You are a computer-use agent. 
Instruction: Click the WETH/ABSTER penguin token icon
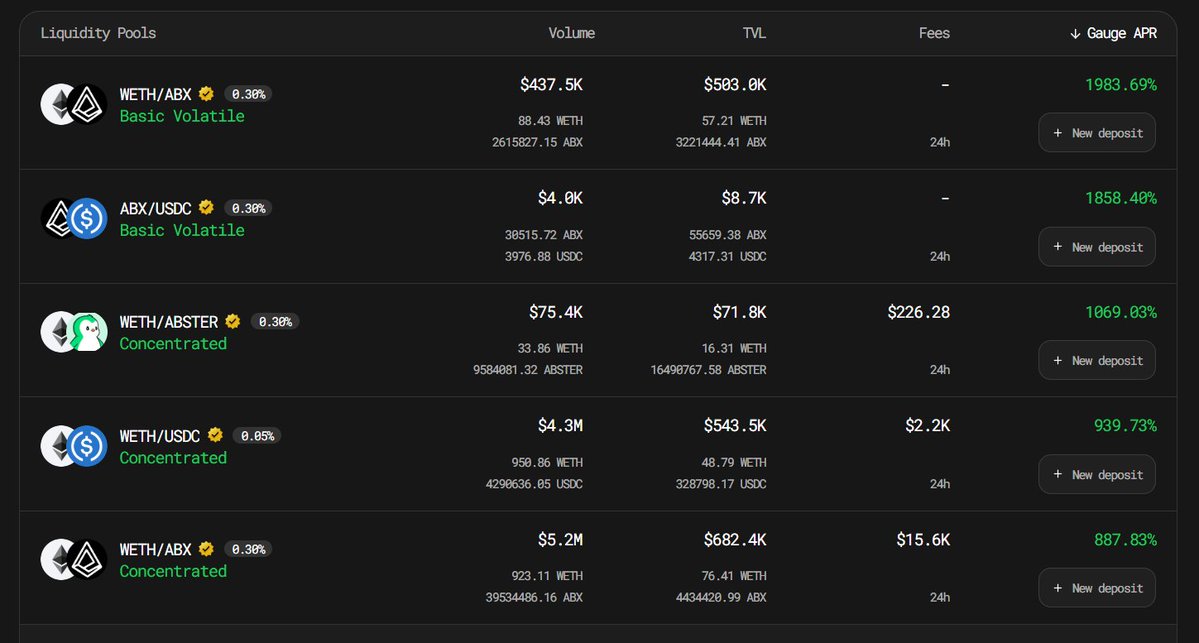pos(88,332)
